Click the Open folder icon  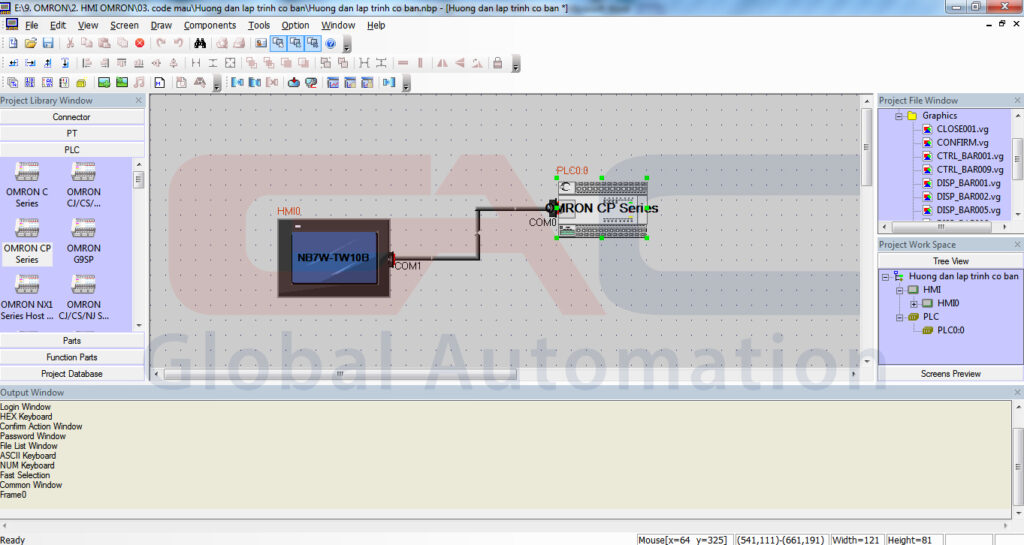coord(31,43)
